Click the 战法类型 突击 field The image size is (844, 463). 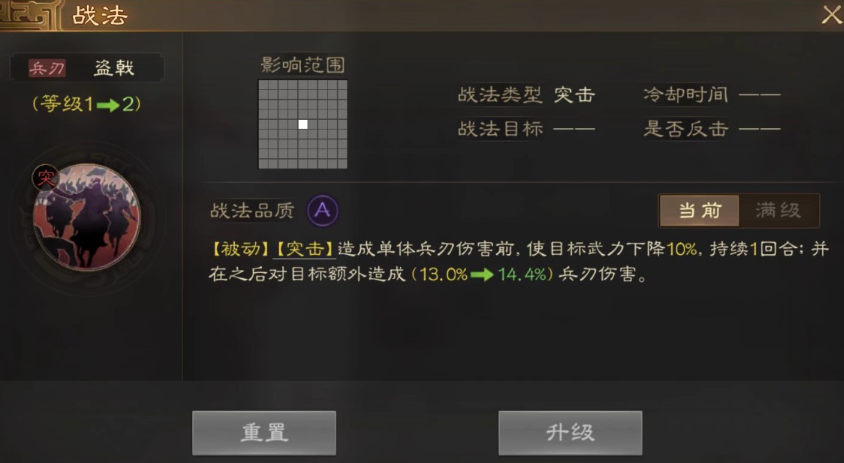pyautogui.click(x=526, y=95)
